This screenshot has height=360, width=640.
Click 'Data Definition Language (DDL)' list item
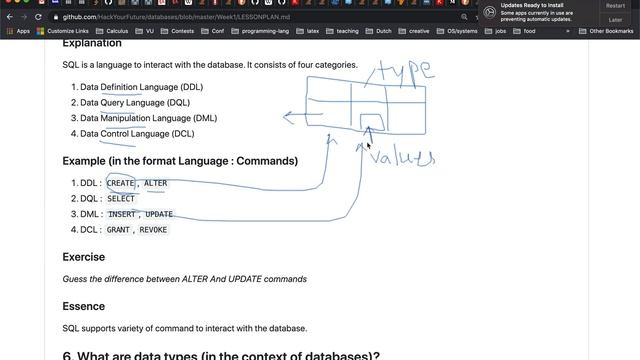(x=141, y=87)
